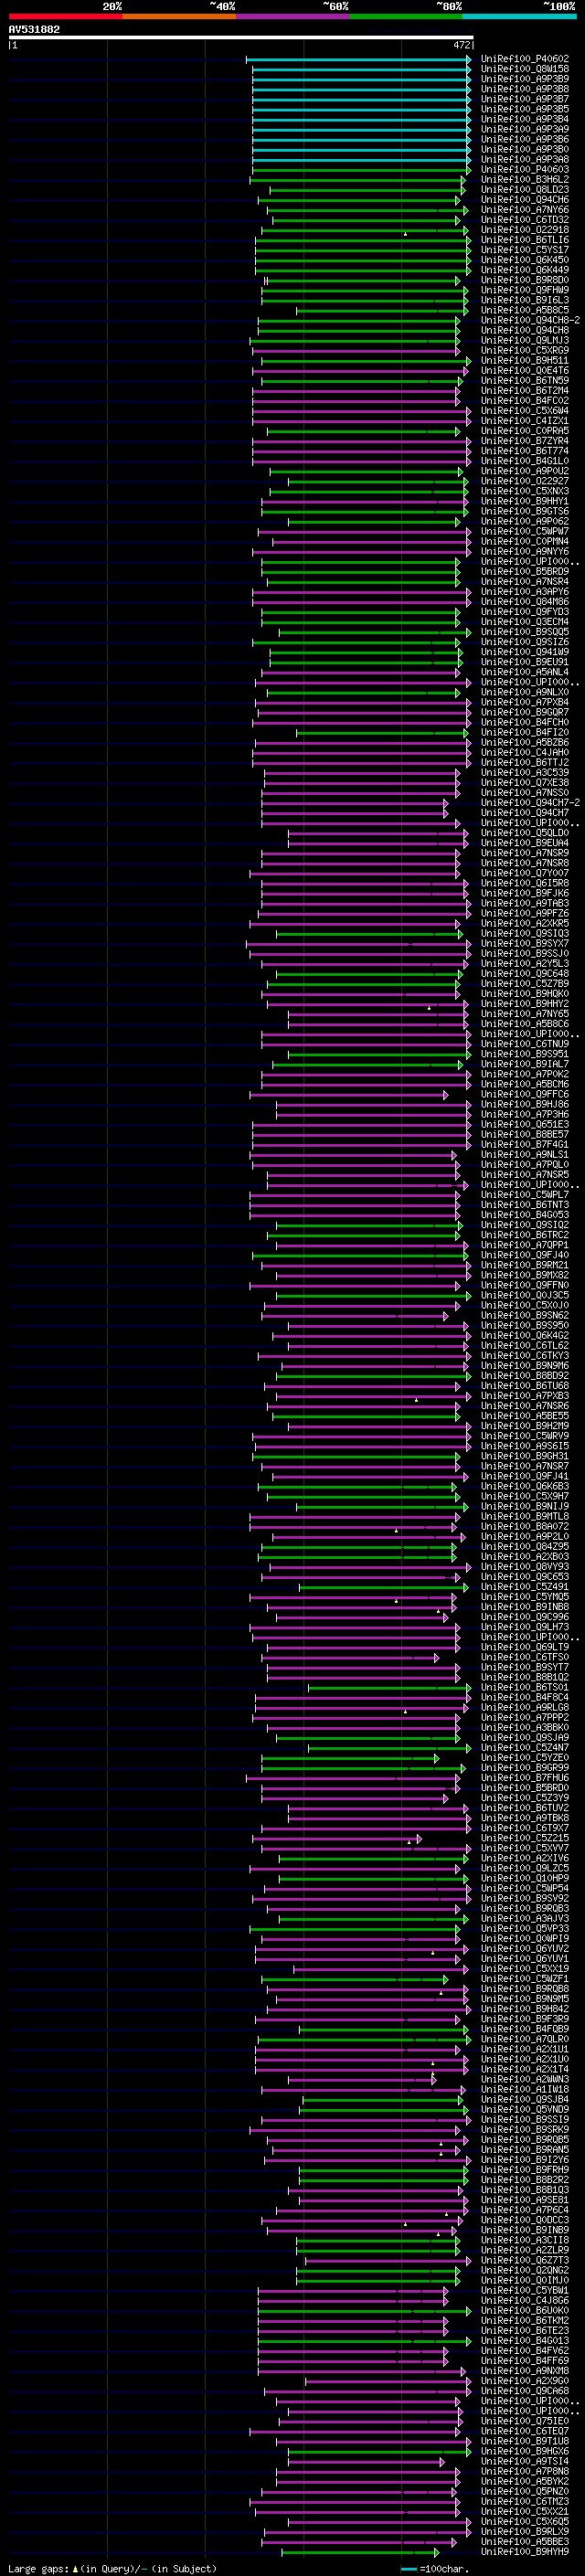
Task: Click the =100char. scale legend
Action: coord(434,2569)
